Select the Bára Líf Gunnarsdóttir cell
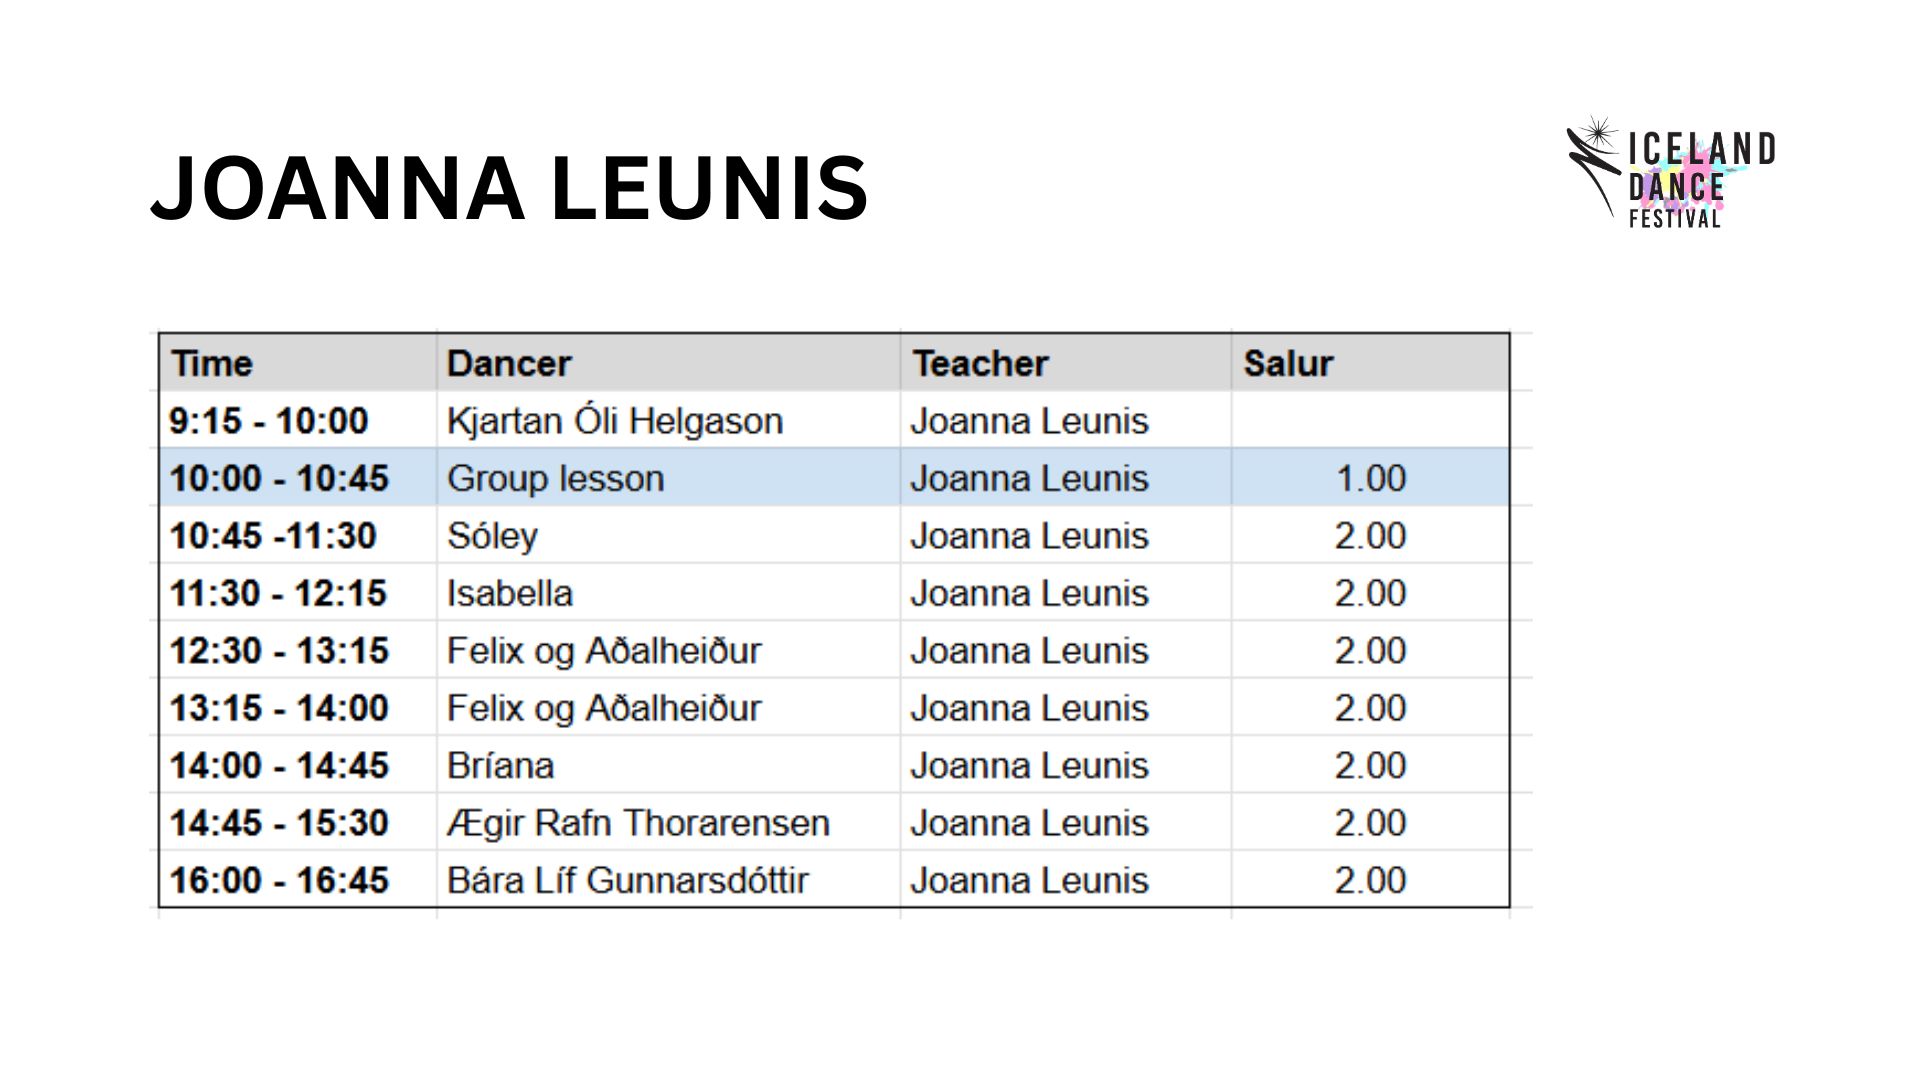This screenshot has height=1080, width=1920. (668, 880)
